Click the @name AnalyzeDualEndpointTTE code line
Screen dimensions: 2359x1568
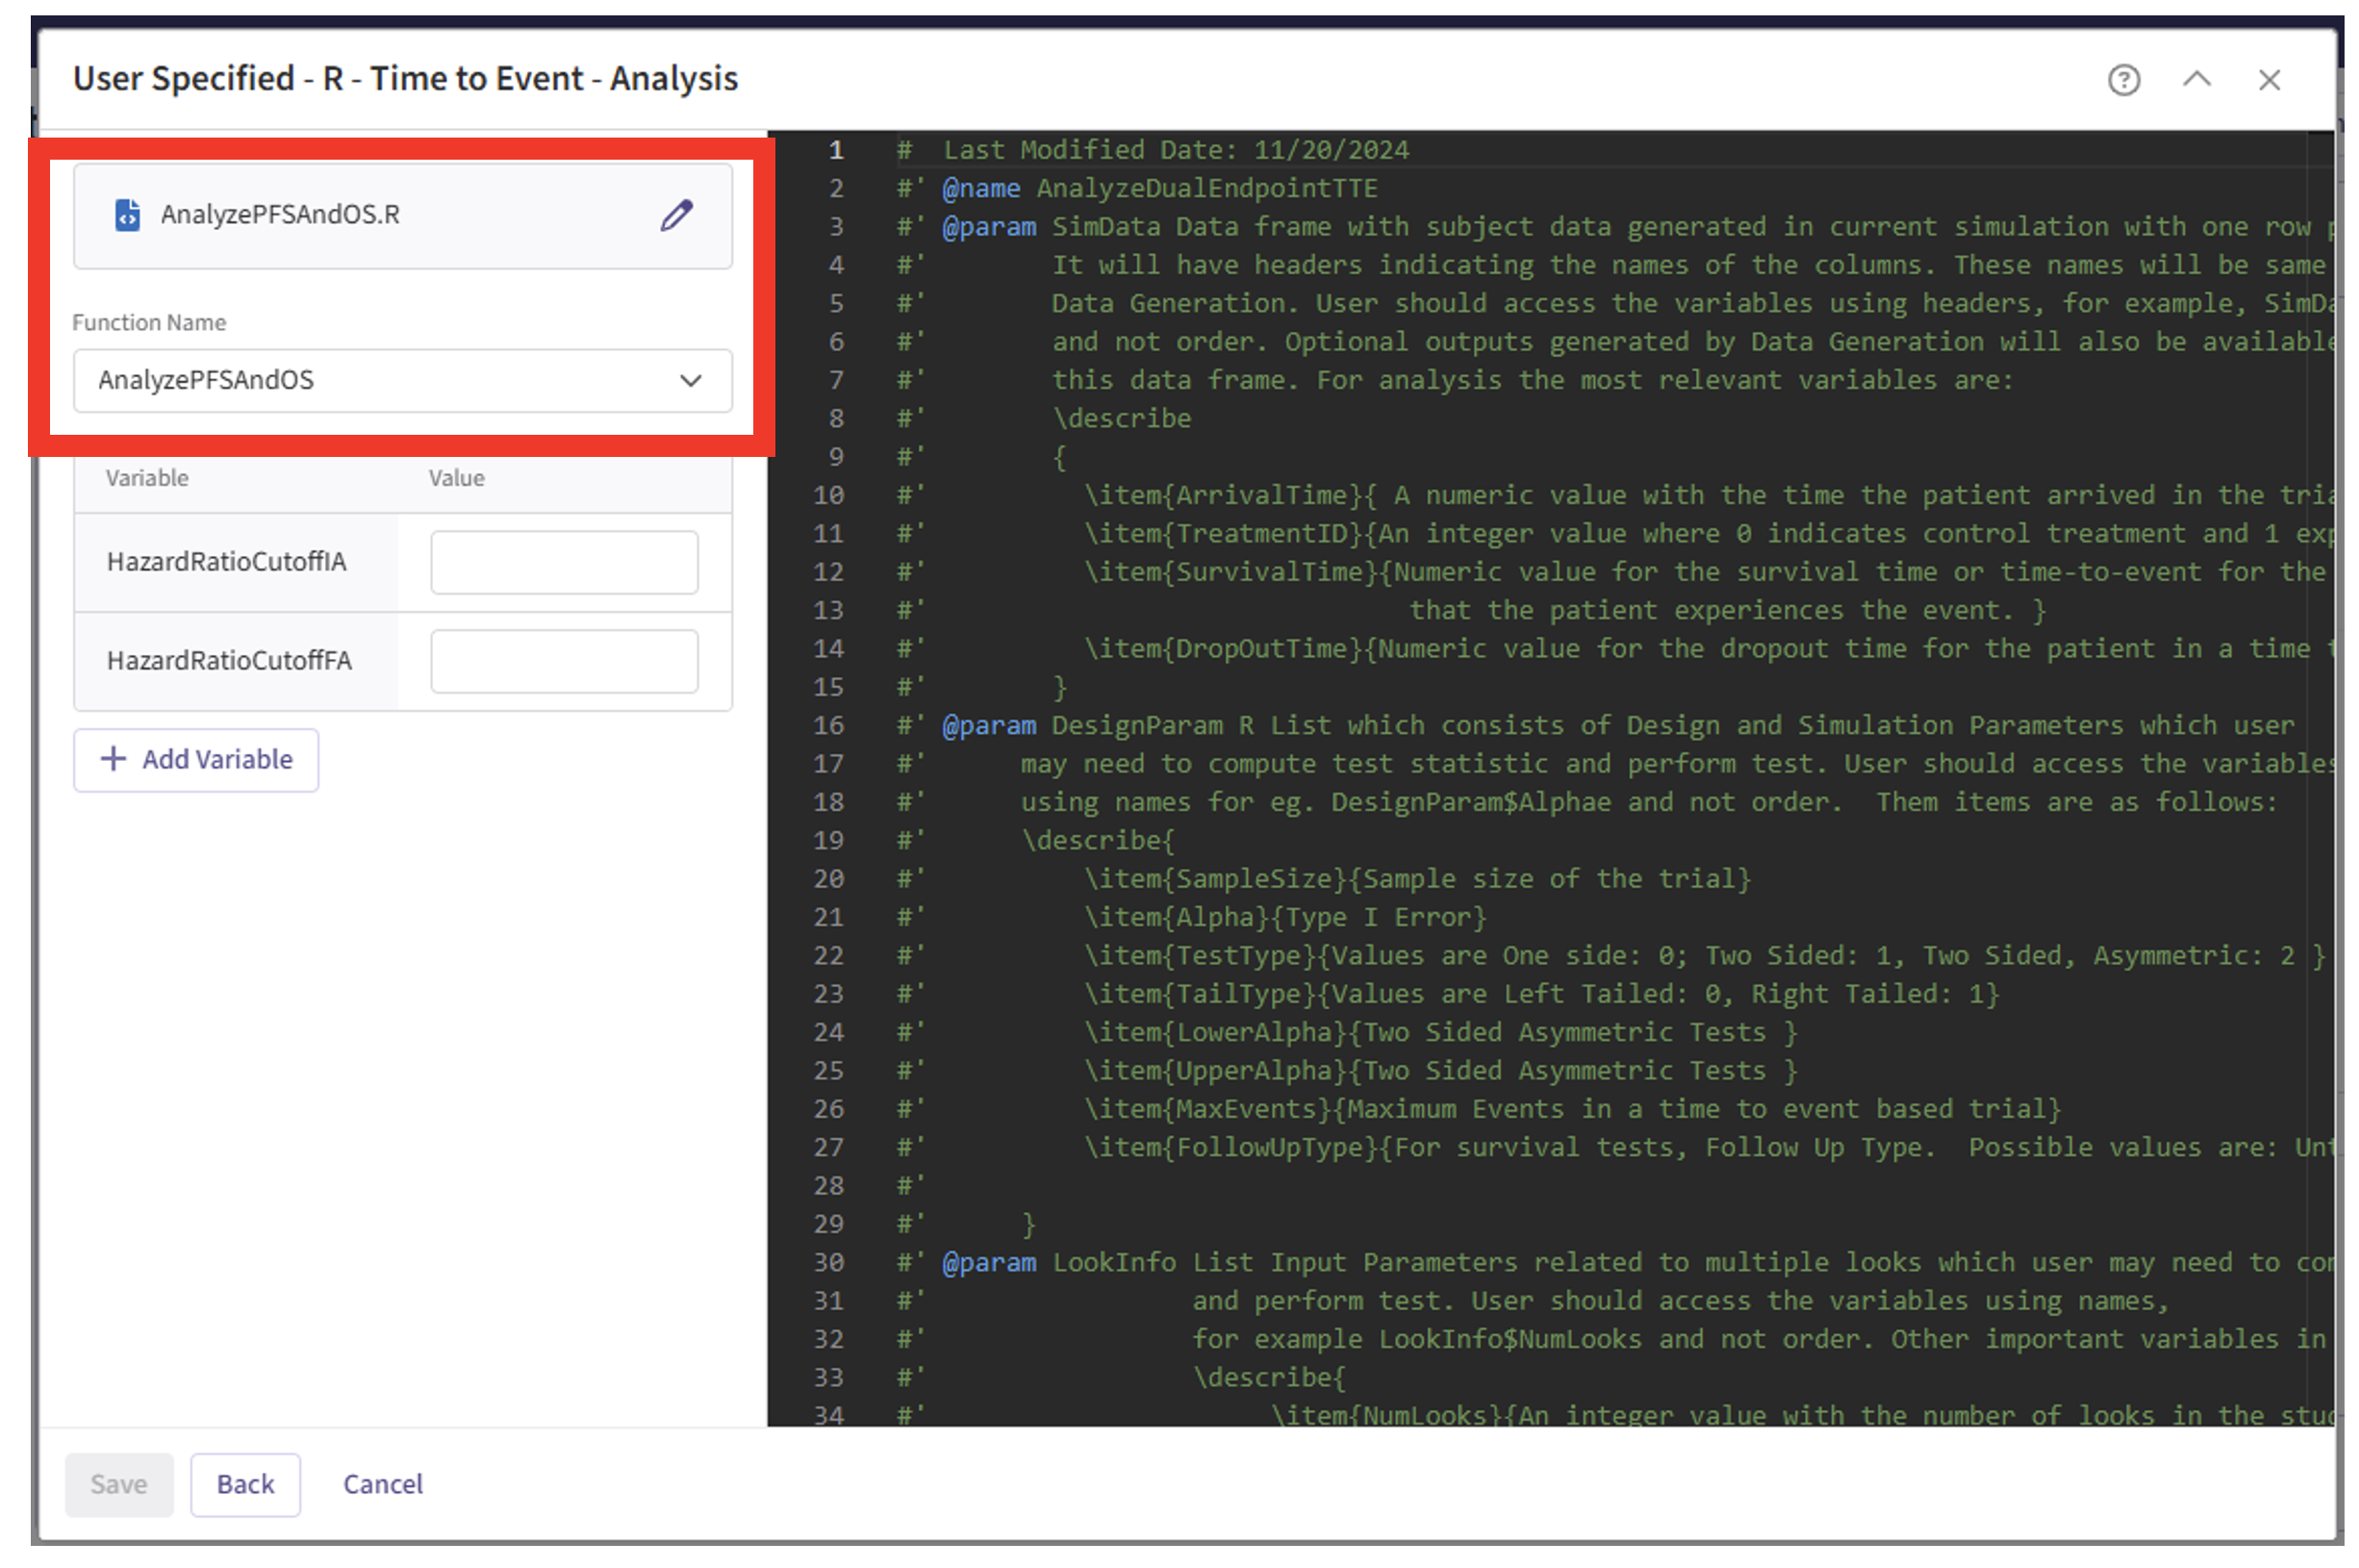coord(1160,188)
